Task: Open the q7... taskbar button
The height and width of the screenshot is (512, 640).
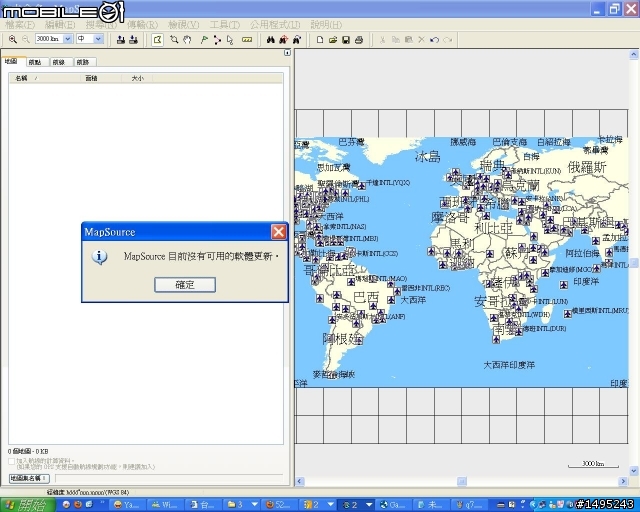Action: (x=469, y=505)
